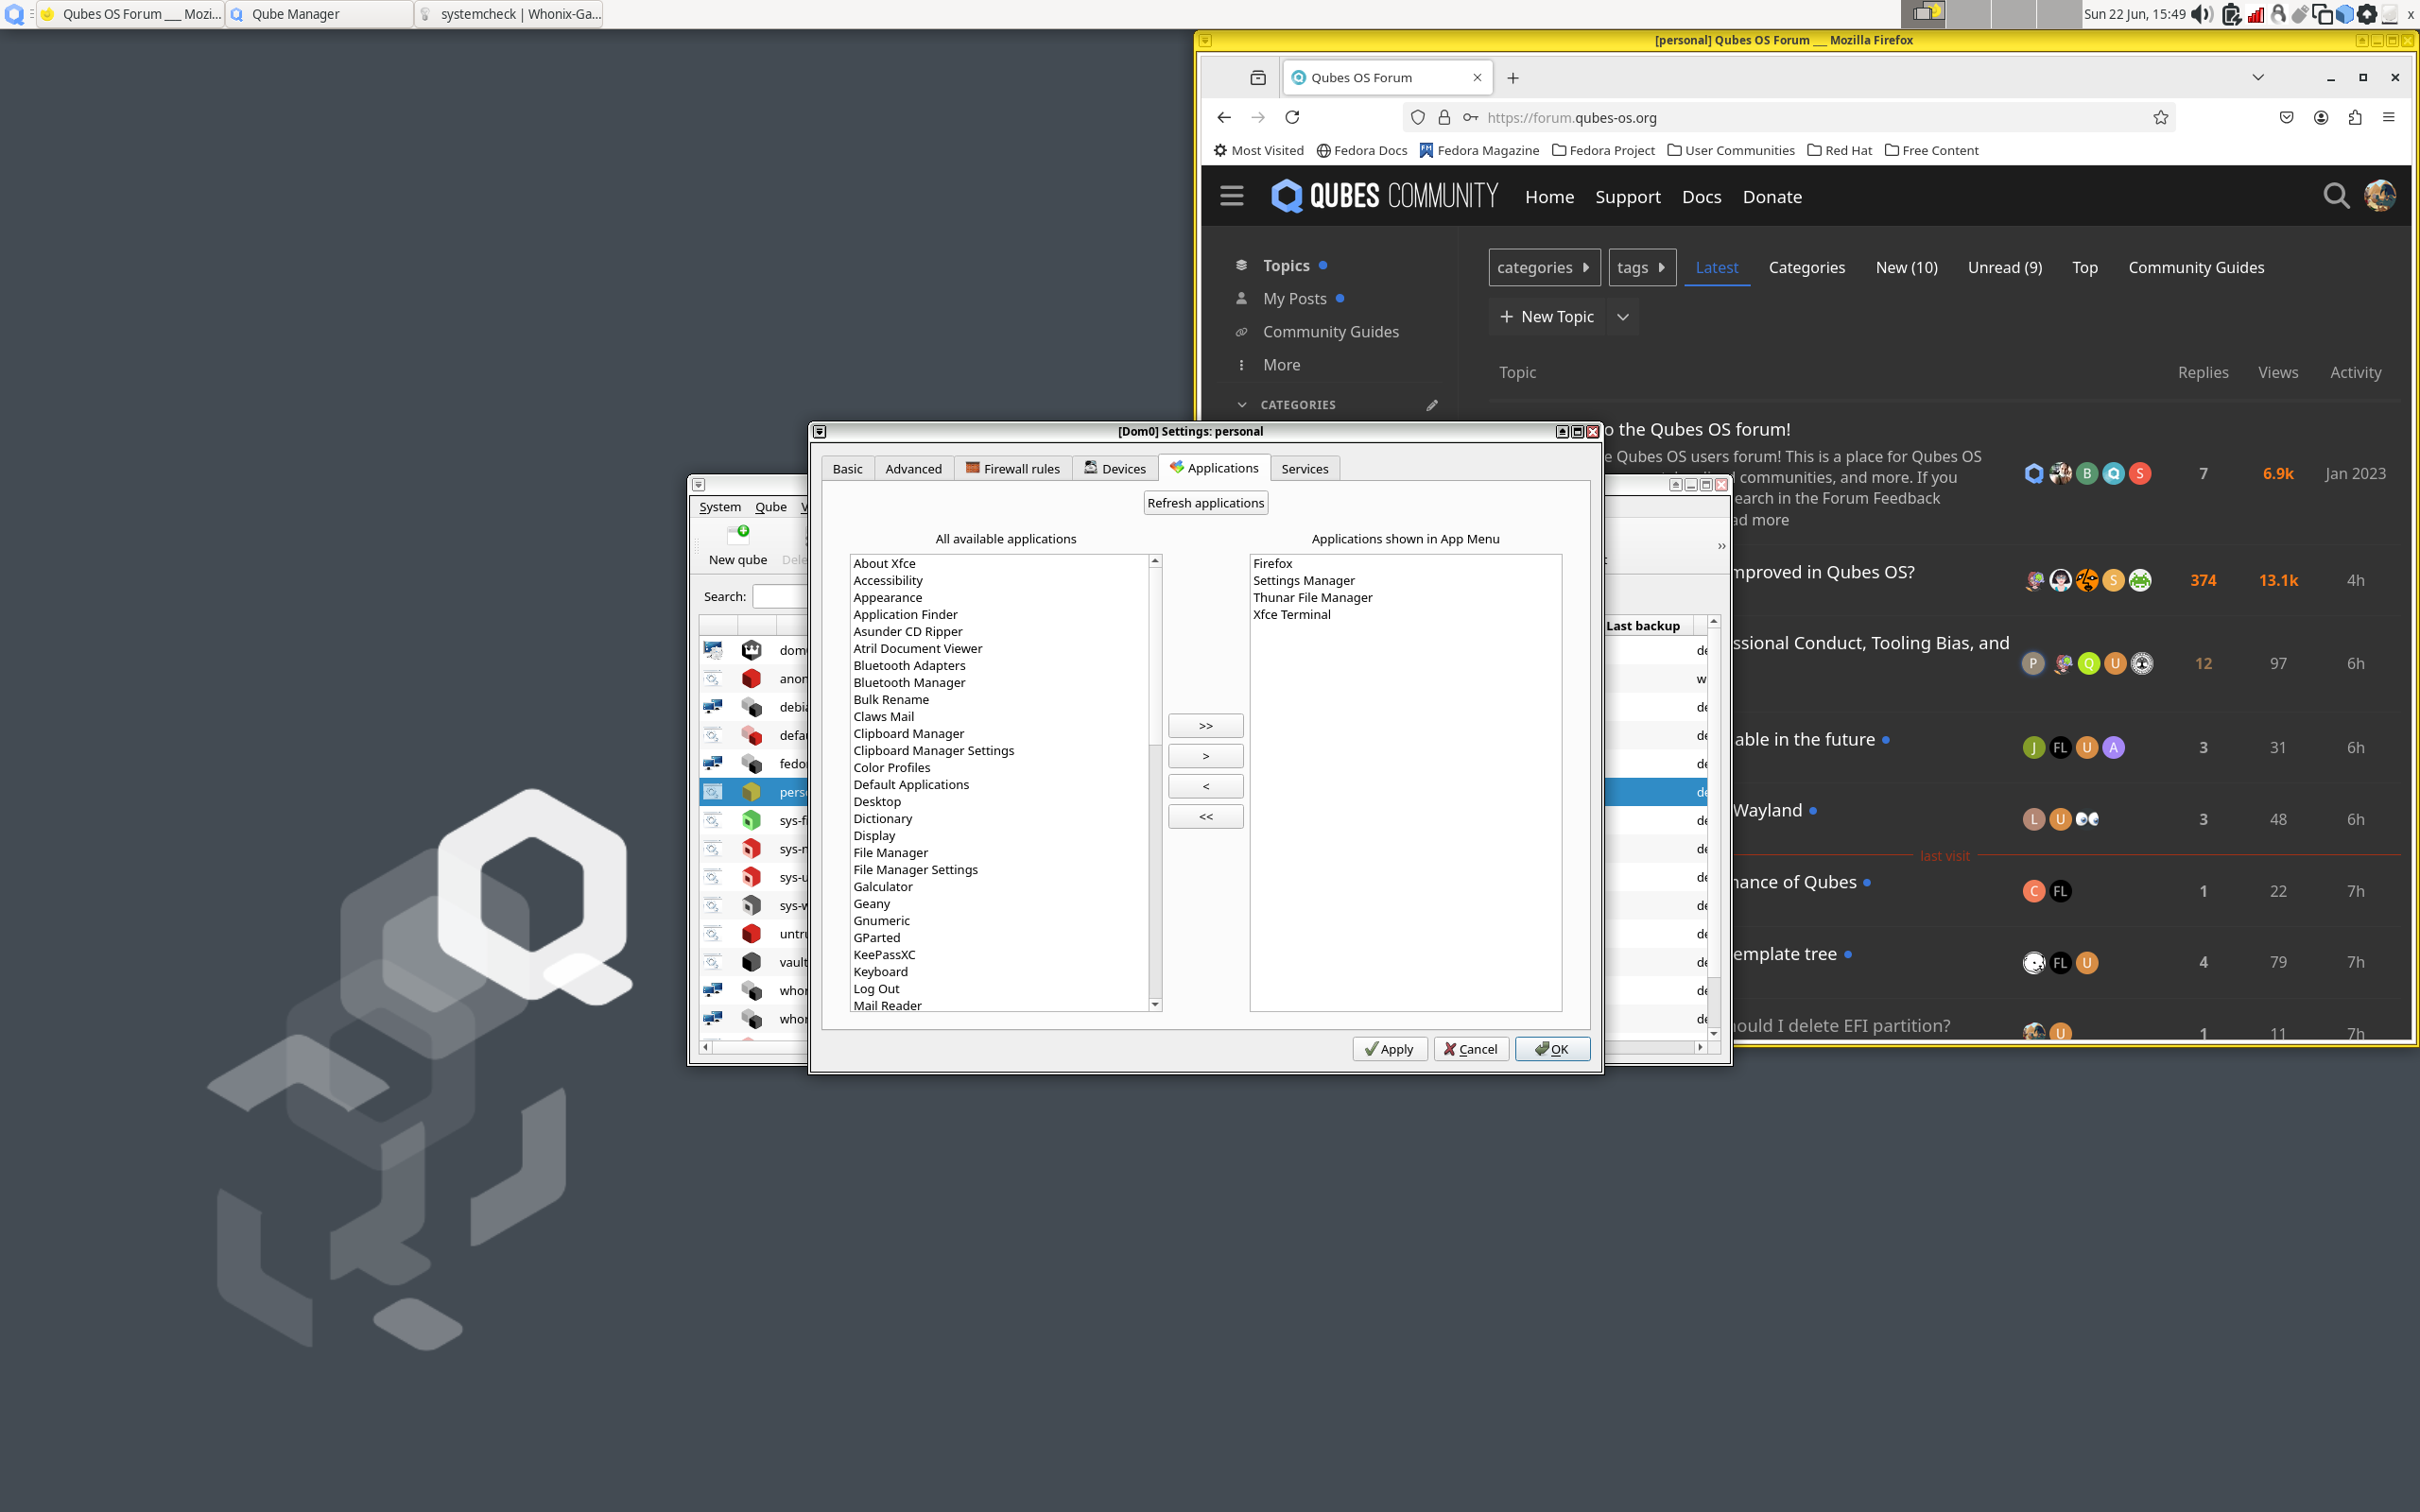Open the Devices tab

click(1115, 469)
